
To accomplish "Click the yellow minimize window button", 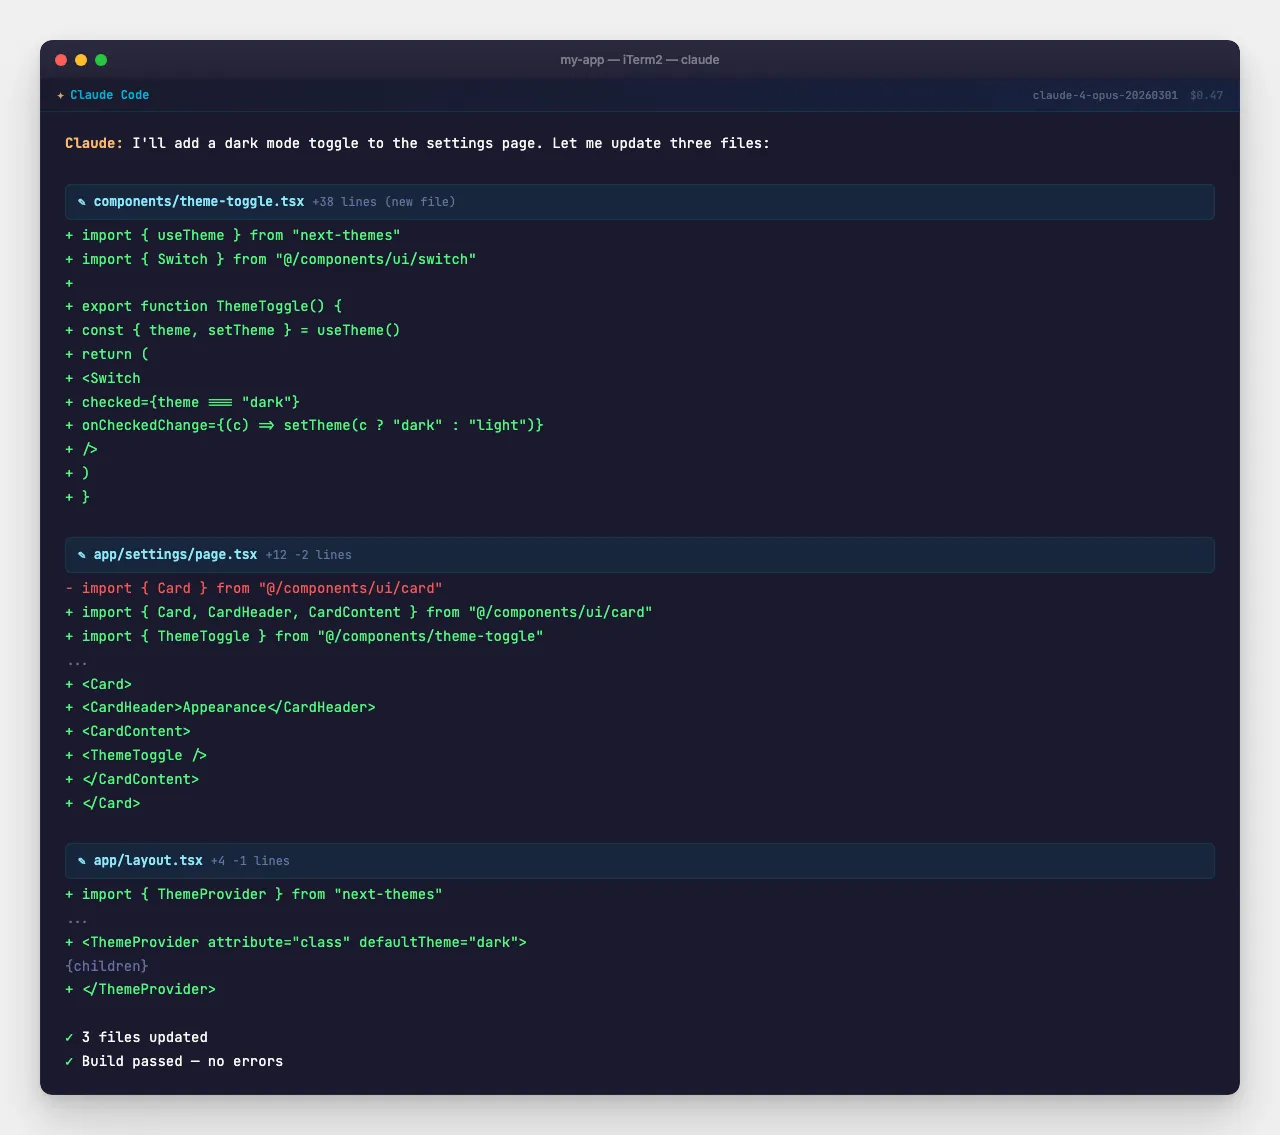I will tap(81, 60).
